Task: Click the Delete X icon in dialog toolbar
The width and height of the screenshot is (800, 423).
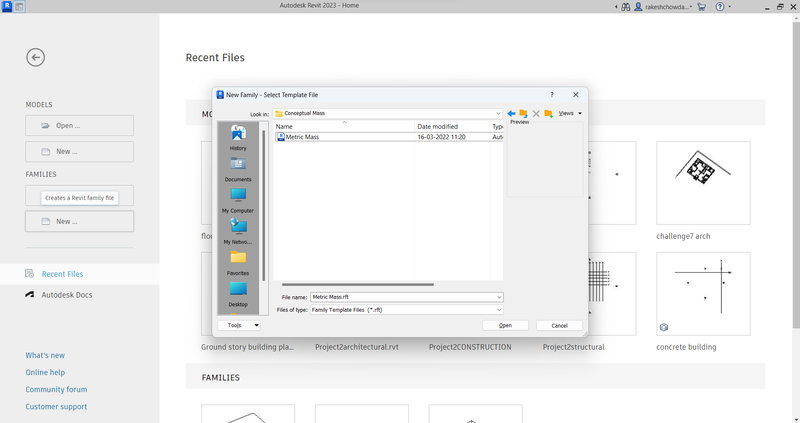Action: tap(536, 113)
